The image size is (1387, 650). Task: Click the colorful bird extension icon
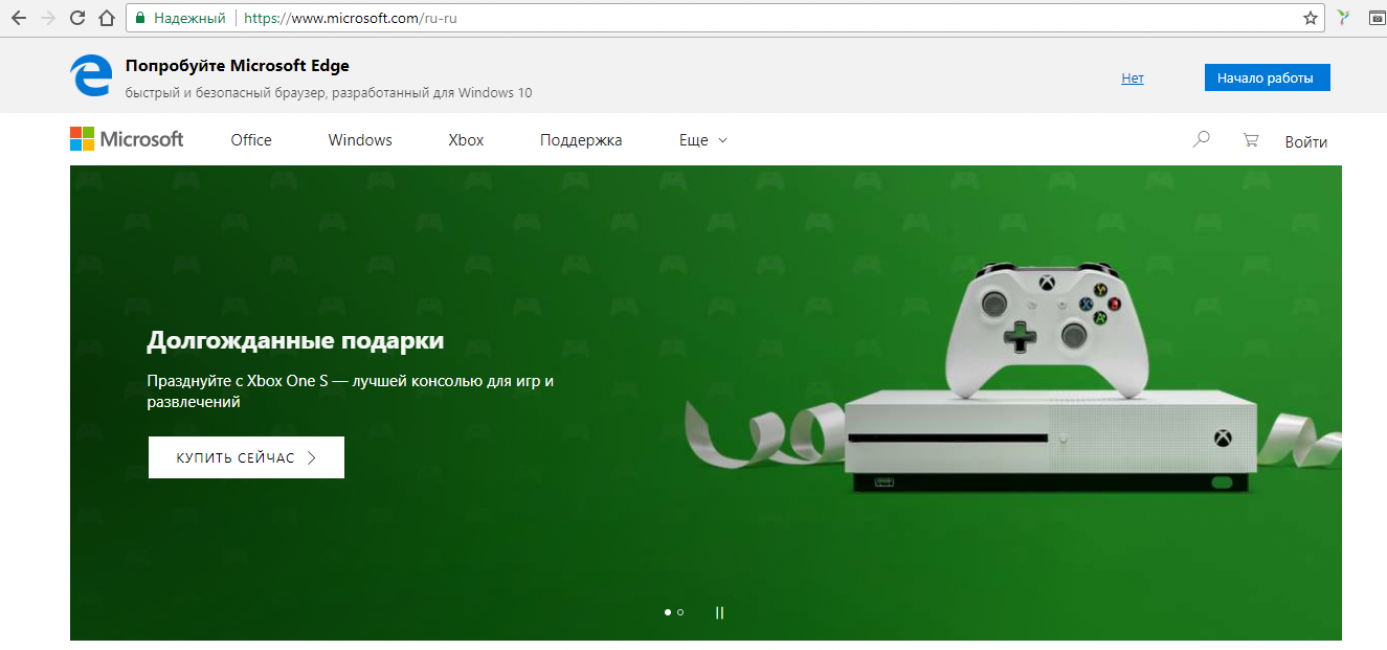1344,18
